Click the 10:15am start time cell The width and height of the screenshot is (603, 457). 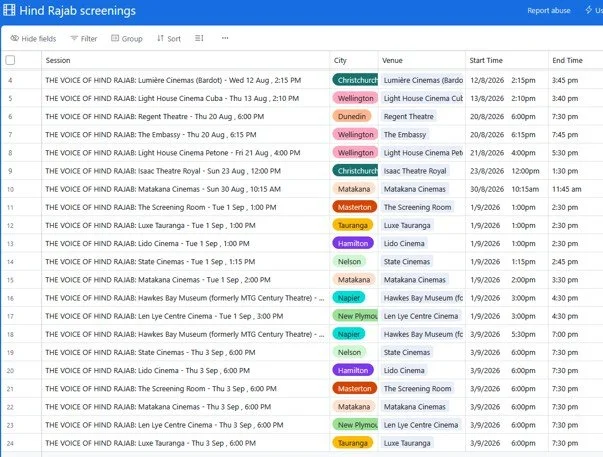(x=525, y=189)
